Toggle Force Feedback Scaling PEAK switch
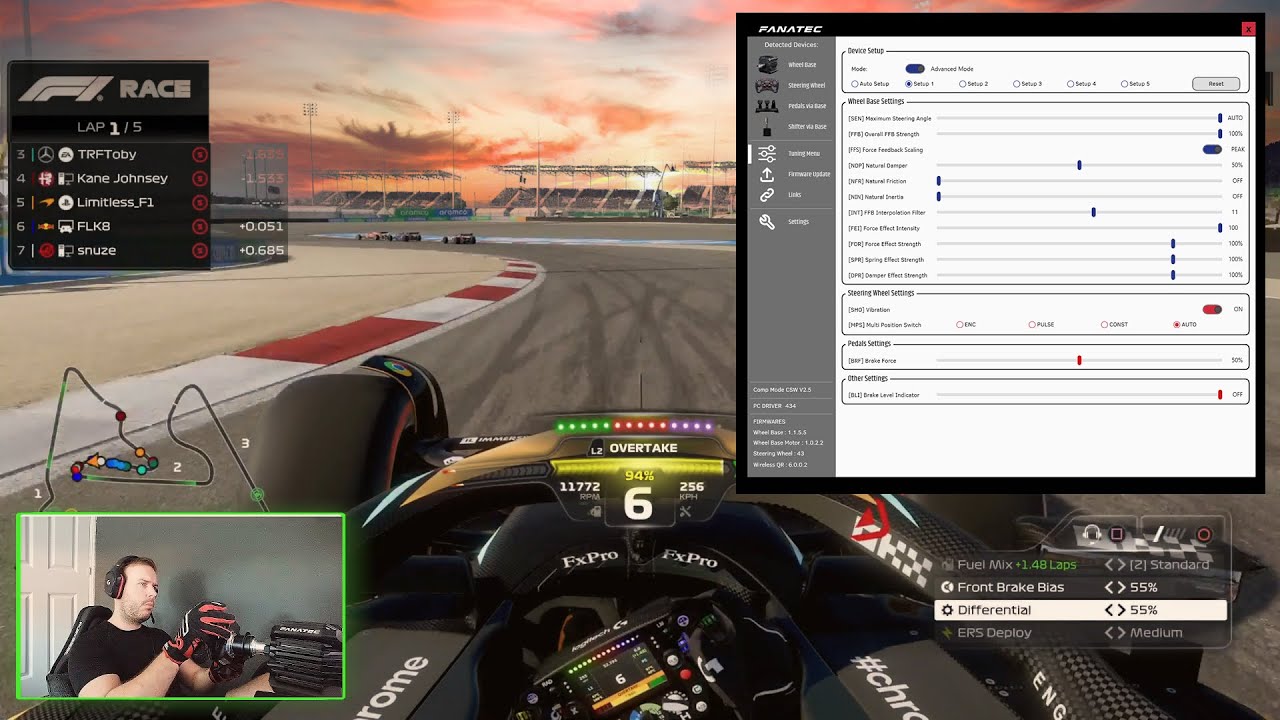This screenshot has height=720, width=1280. pyautogui.click(x=1212, y=150)
